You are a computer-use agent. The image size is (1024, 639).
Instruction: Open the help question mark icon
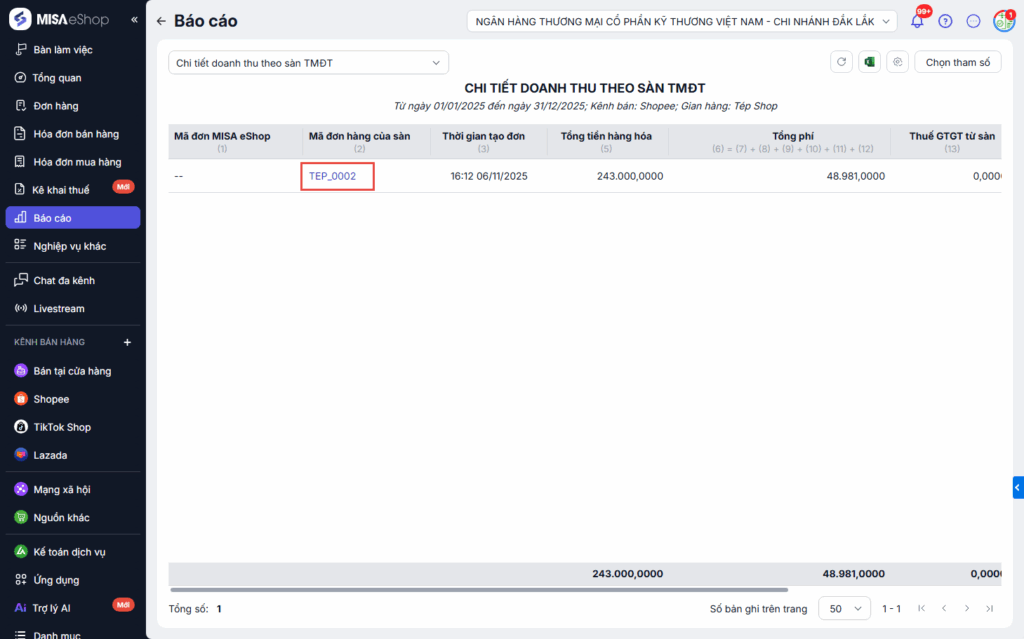tap(945, 21)
